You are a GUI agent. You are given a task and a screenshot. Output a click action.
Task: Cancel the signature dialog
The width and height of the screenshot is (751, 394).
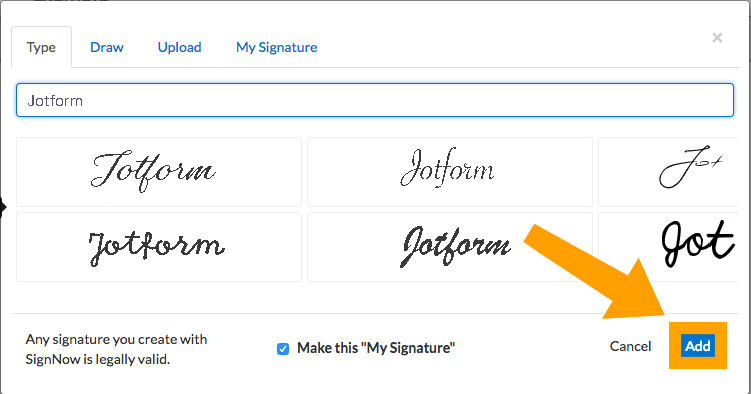tap(630, 346)
